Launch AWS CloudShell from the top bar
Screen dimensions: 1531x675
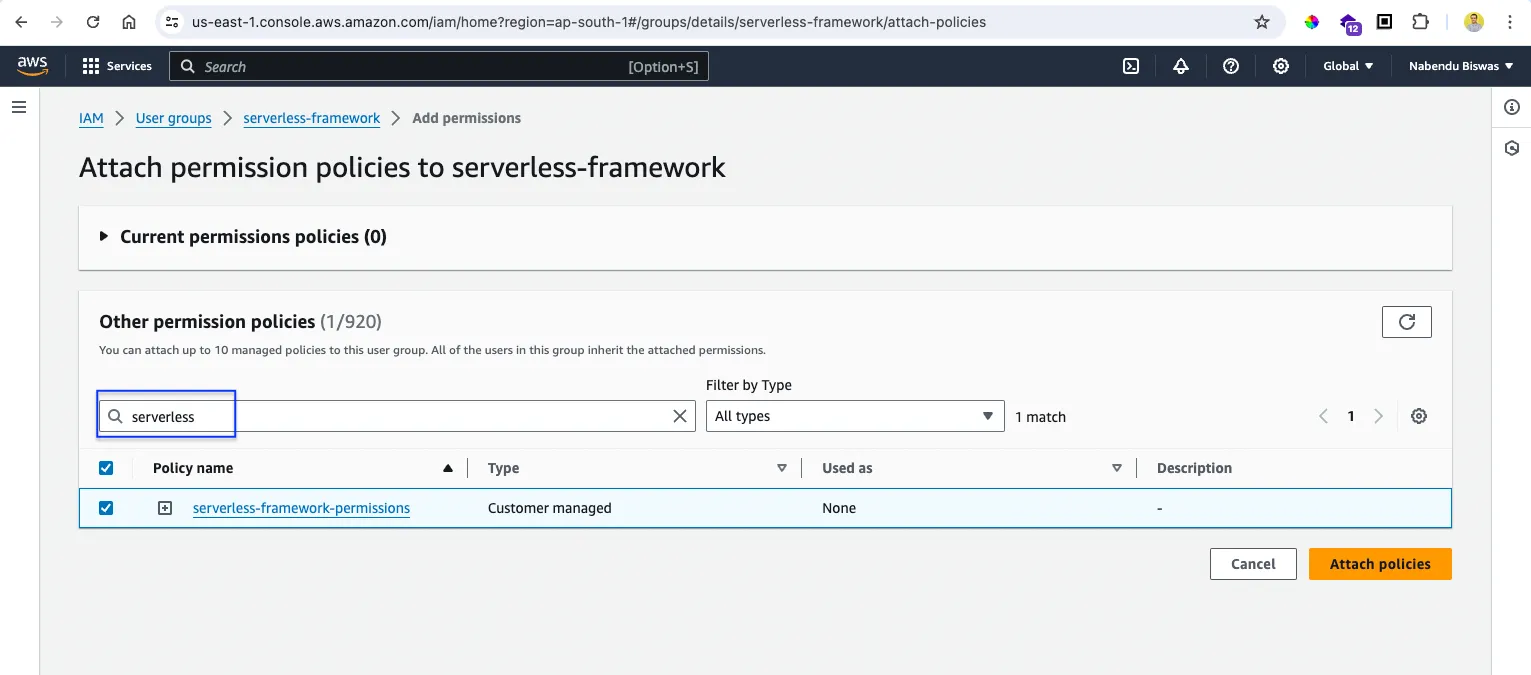click(x=1131, y=66)
